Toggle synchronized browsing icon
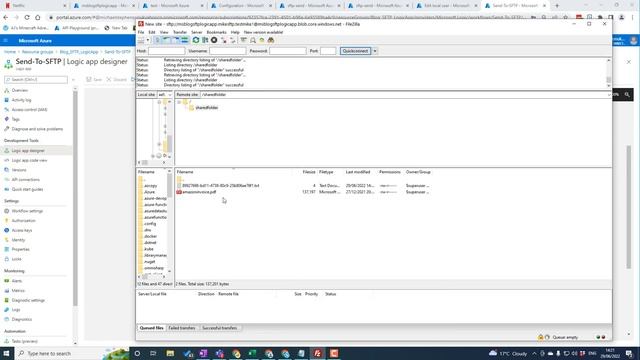The height and width of the screenshot is (360, 640). pyautogui.click(x=262, y=40)
